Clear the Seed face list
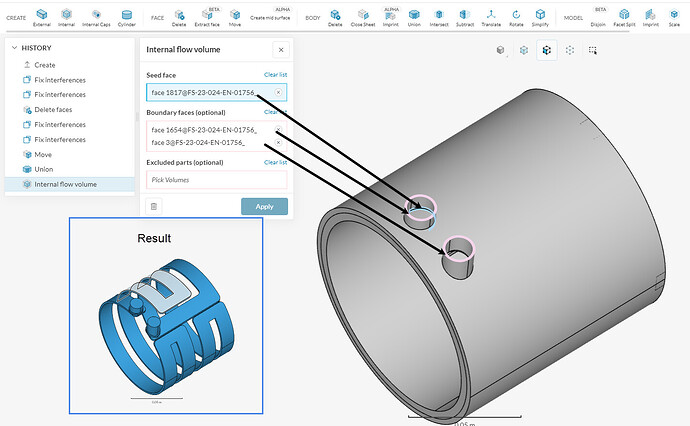 pyautogui.click(x=275, y=75)
